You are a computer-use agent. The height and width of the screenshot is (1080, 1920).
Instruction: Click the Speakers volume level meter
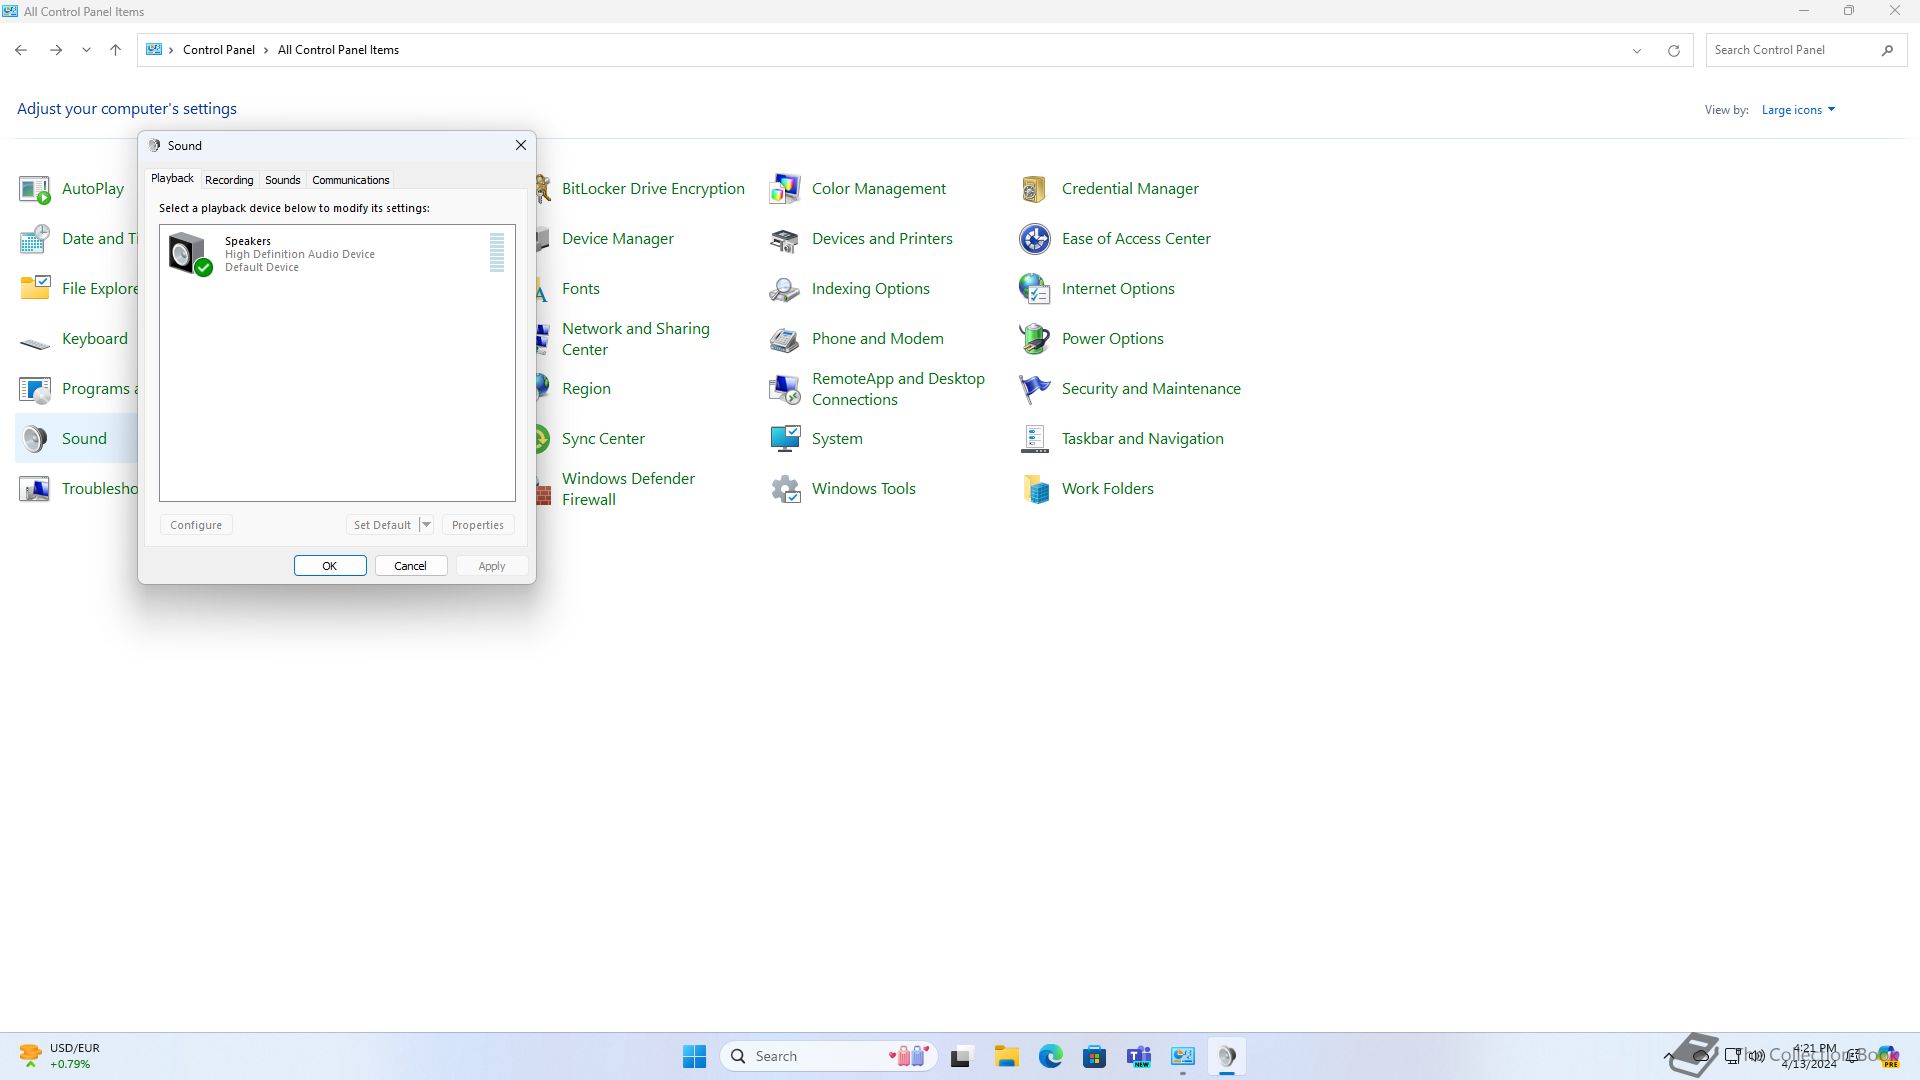coord(497,253)
